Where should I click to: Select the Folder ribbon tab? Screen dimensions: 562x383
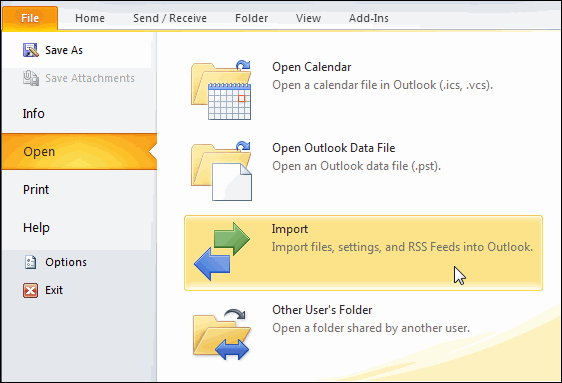coord(252,18)
